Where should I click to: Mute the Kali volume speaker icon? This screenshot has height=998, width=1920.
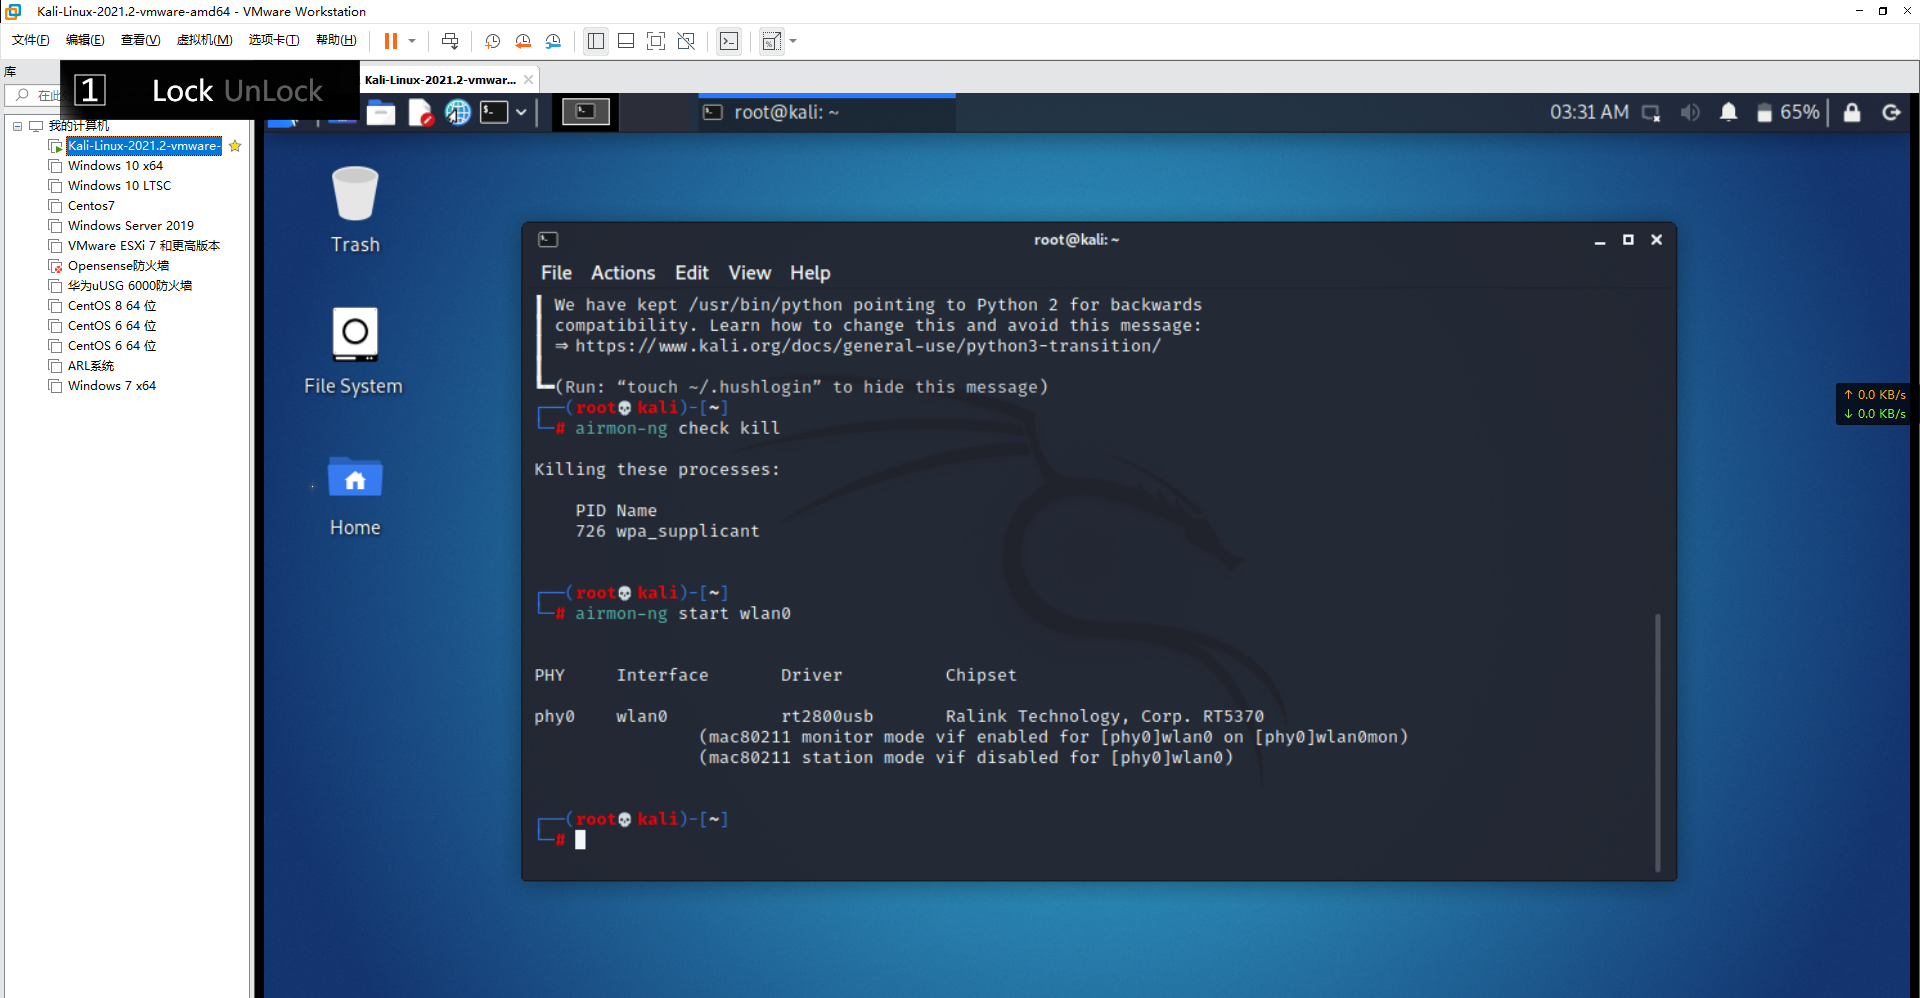1690,112
